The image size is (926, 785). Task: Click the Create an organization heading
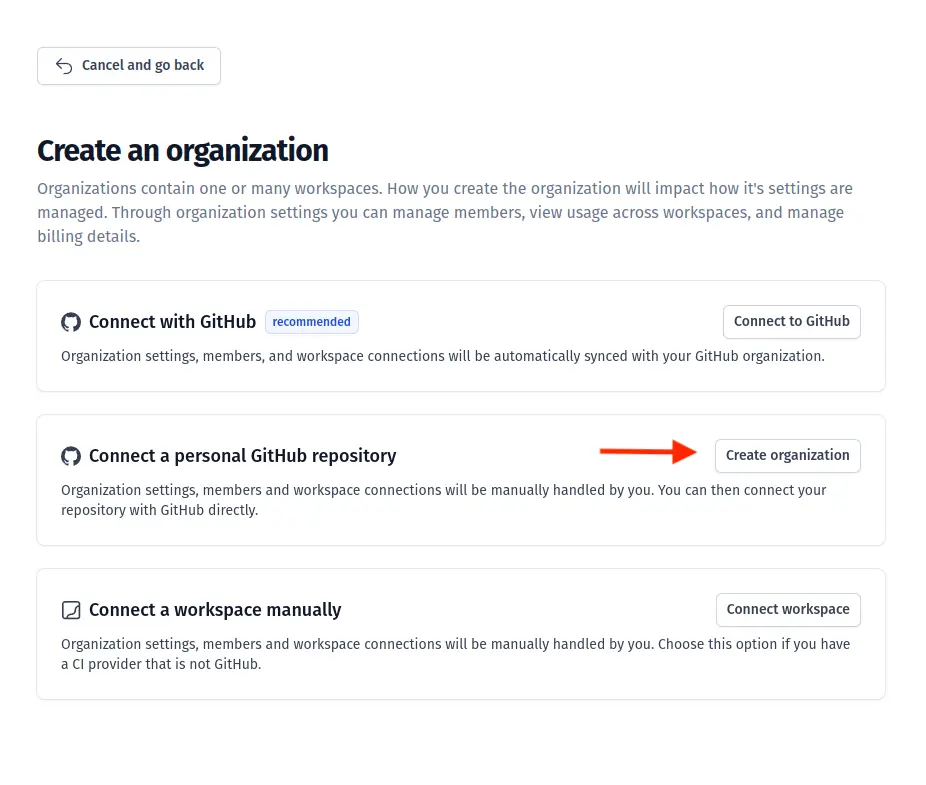(x=182, y=150)
